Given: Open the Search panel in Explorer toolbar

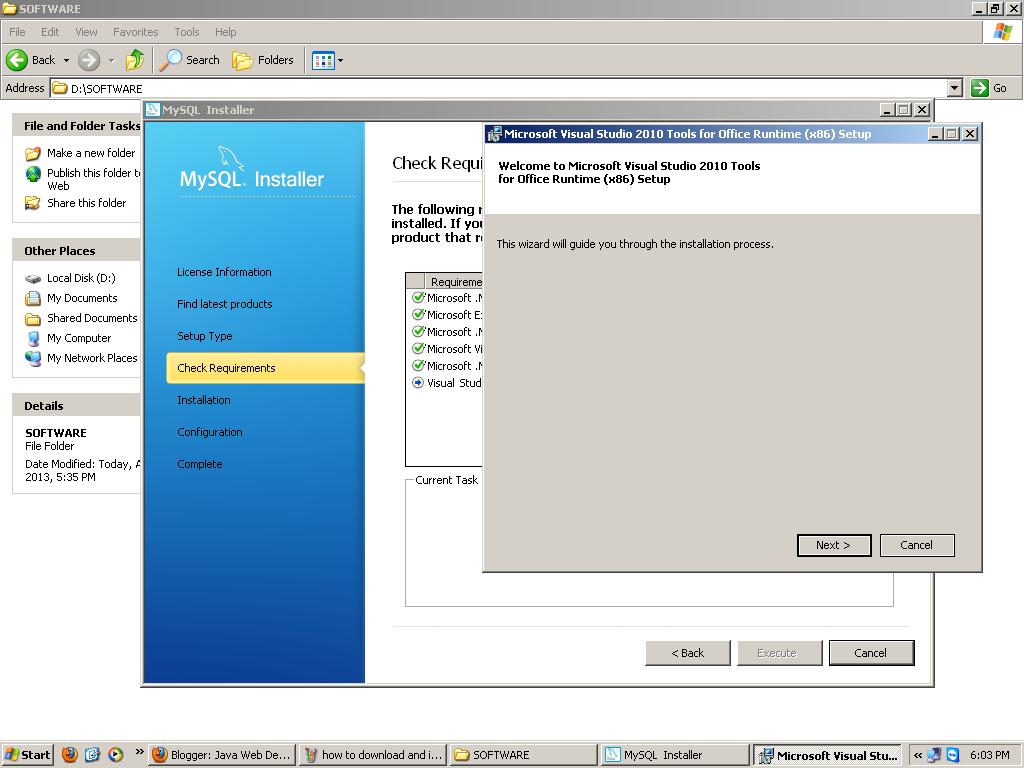Looking at the screenshot, I should coord(189,60).
